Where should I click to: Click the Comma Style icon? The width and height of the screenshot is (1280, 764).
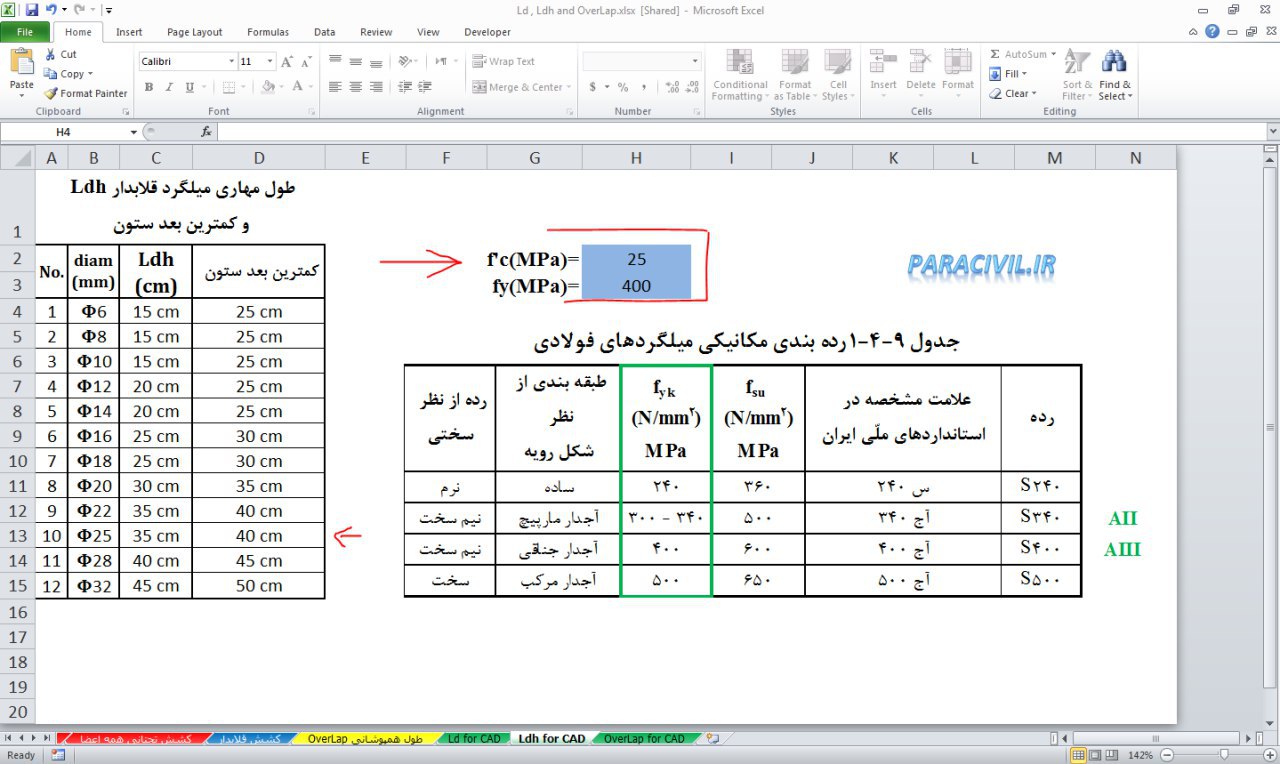click(x=644, y=87)
